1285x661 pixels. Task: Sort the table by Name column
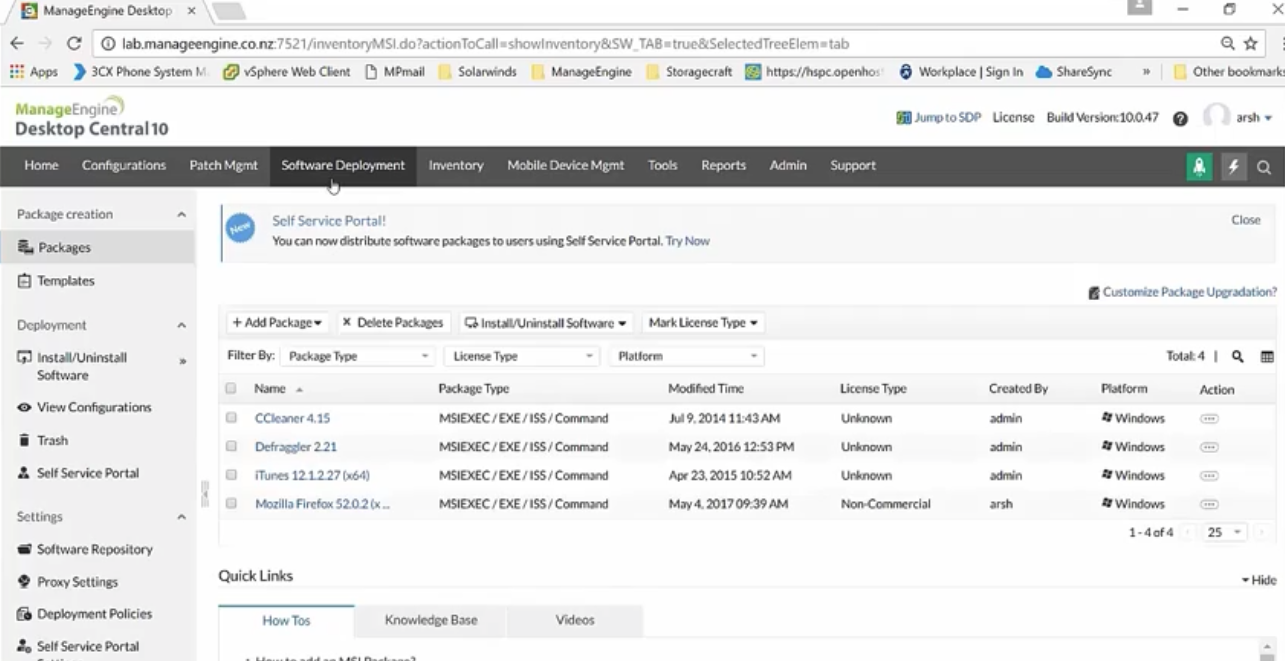click(x=270, y=389)
